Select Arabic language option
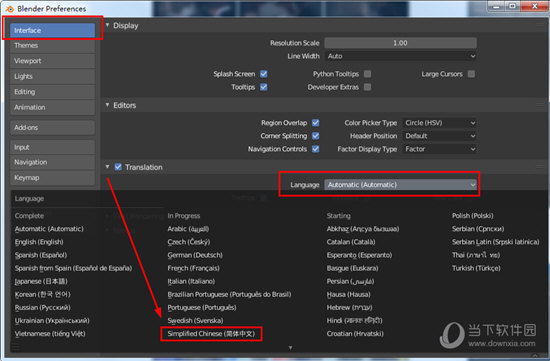Image resolution: width=550 pixels, height=361 pixels. pos(188,229)
